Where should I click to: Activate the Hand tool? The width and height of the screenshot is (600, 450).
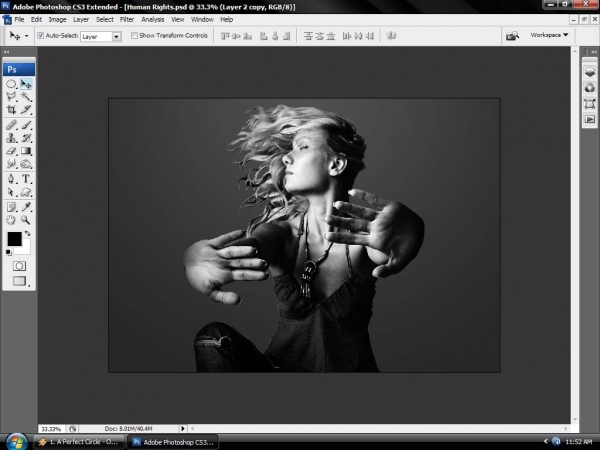tap(11, 220)
